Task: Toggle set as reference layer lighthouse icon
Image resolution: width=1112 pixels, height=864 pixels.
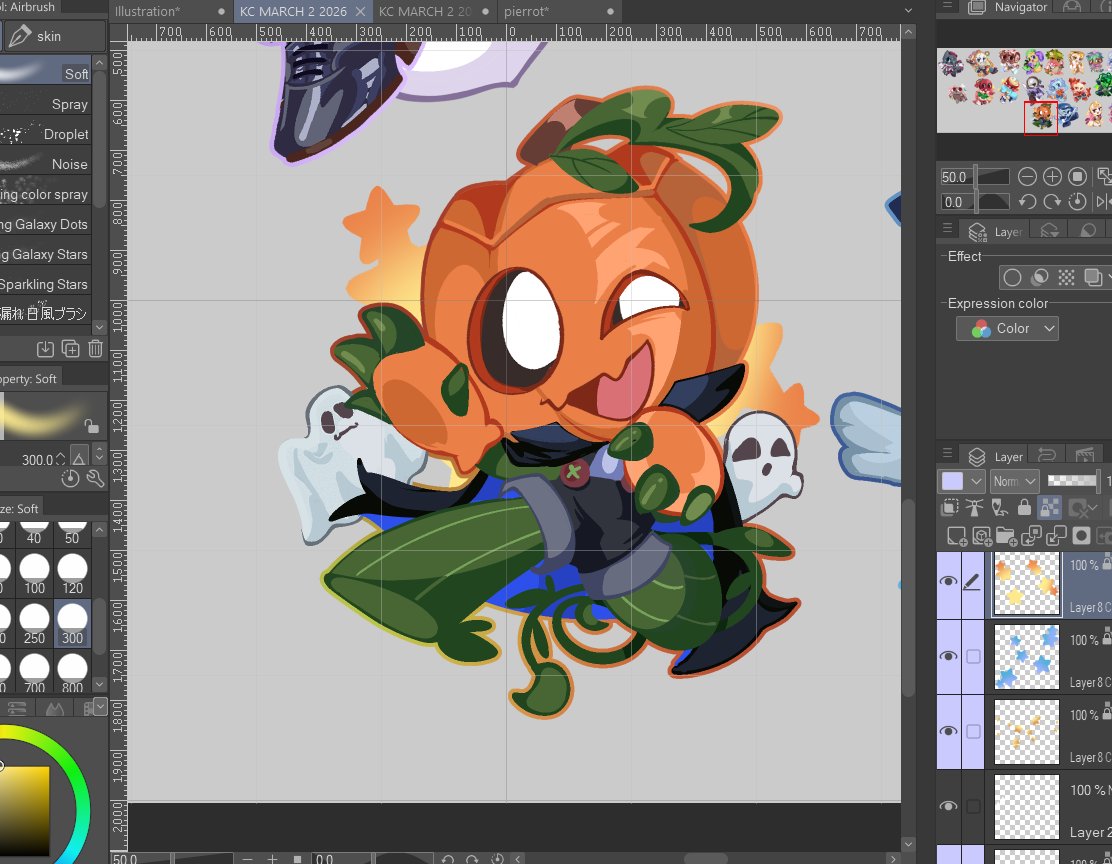Action: (974, 507)
